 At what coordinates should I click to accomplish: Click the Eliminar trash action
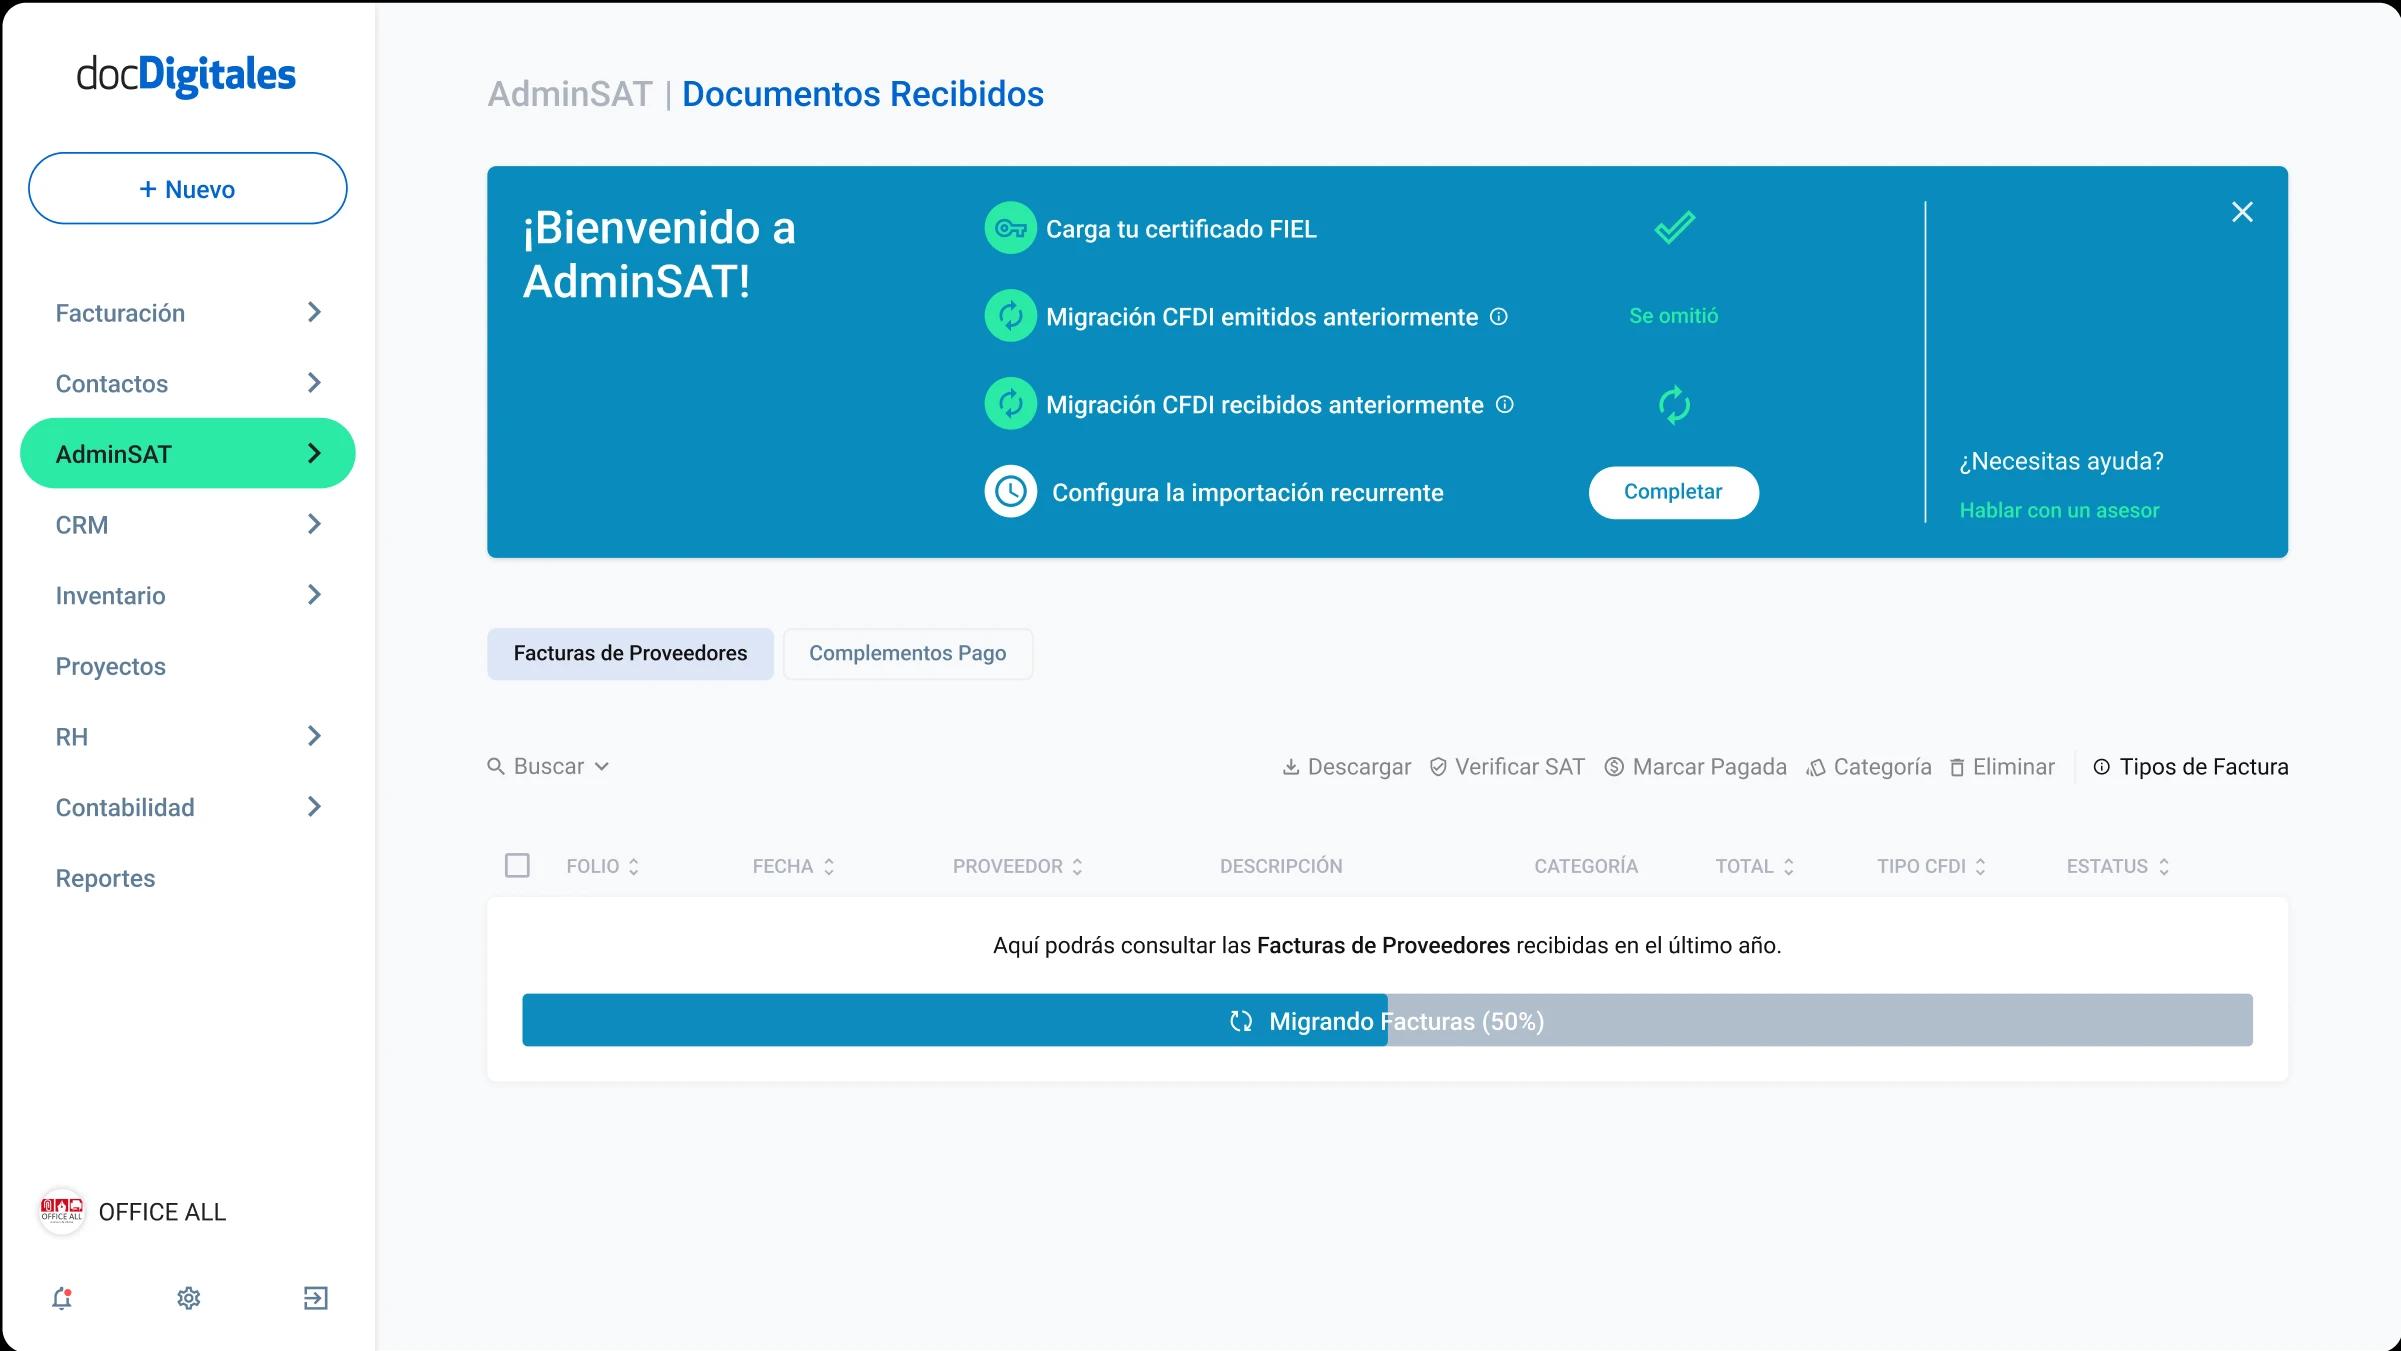pyautogui.click(x=2002, y=767)
